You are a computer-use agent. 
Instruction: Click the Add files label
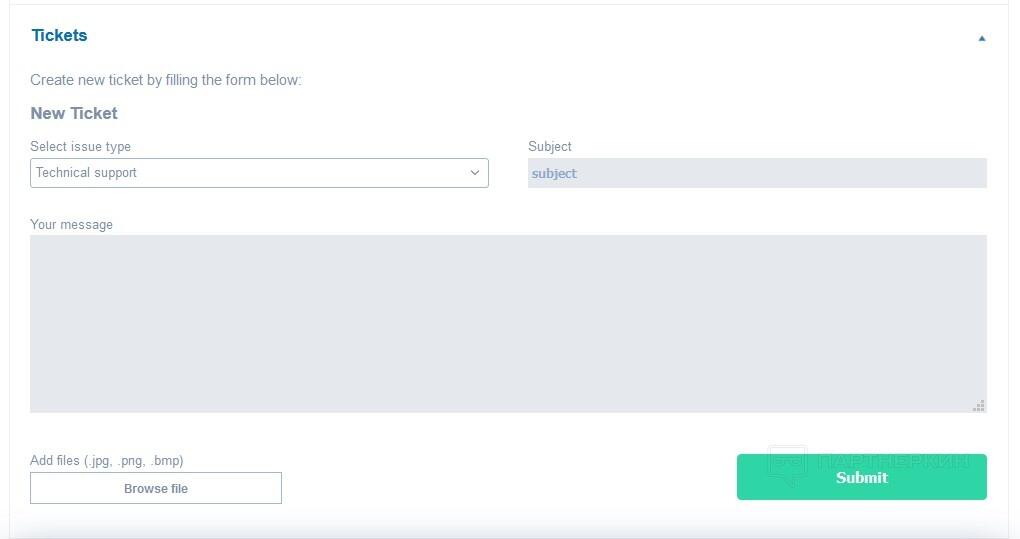pos(55,461)
